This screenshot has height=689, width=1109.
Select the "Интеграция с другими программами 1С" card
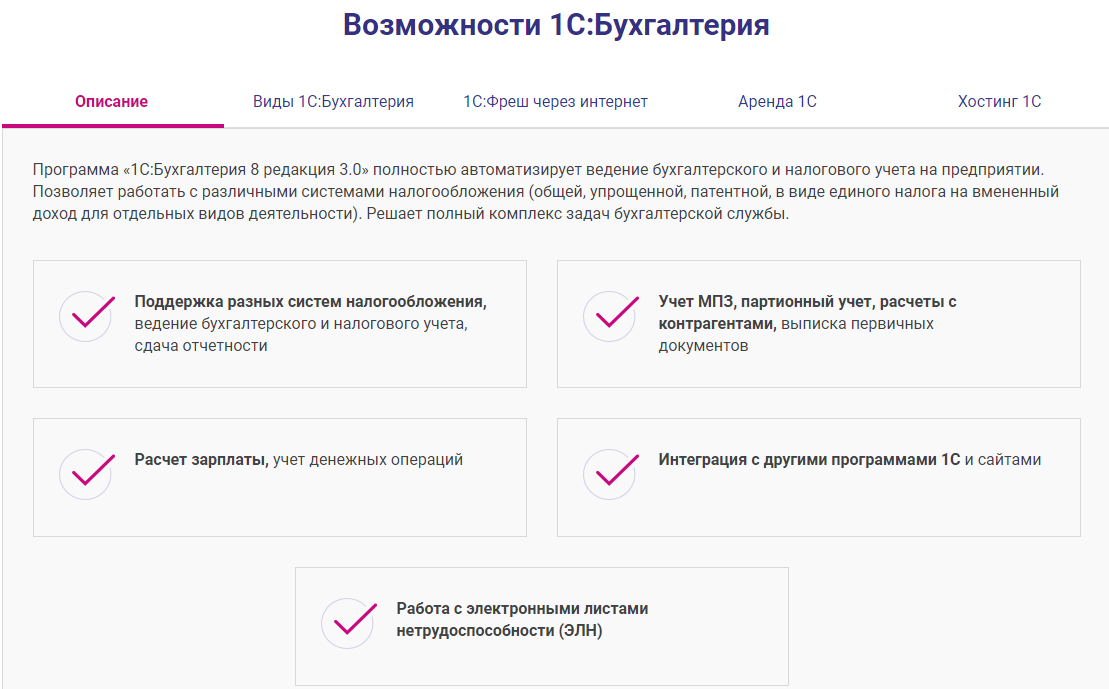[x=818, y=476]
